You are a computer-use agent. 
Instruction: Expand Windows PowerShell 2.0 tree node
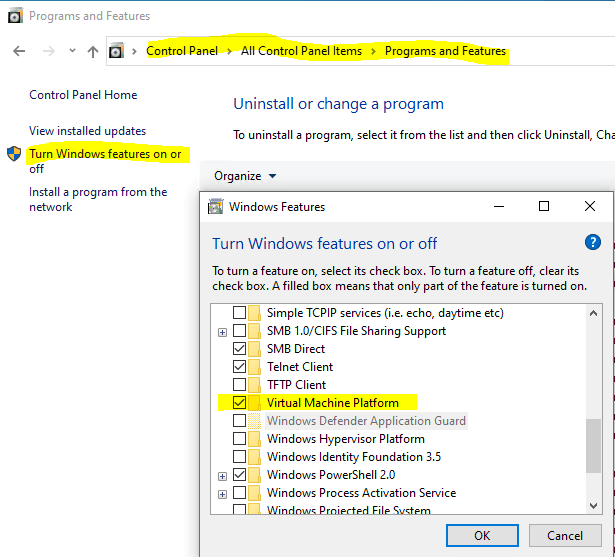click(x=222, y=477)
